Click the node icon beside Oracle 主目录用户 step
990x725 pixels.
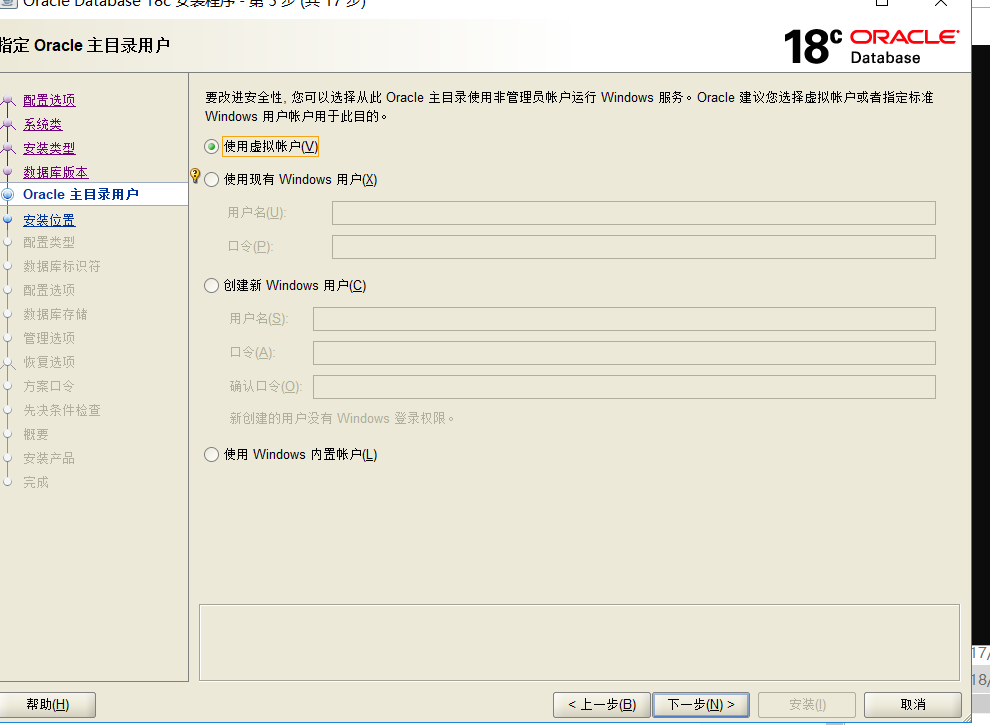(8, 193)
